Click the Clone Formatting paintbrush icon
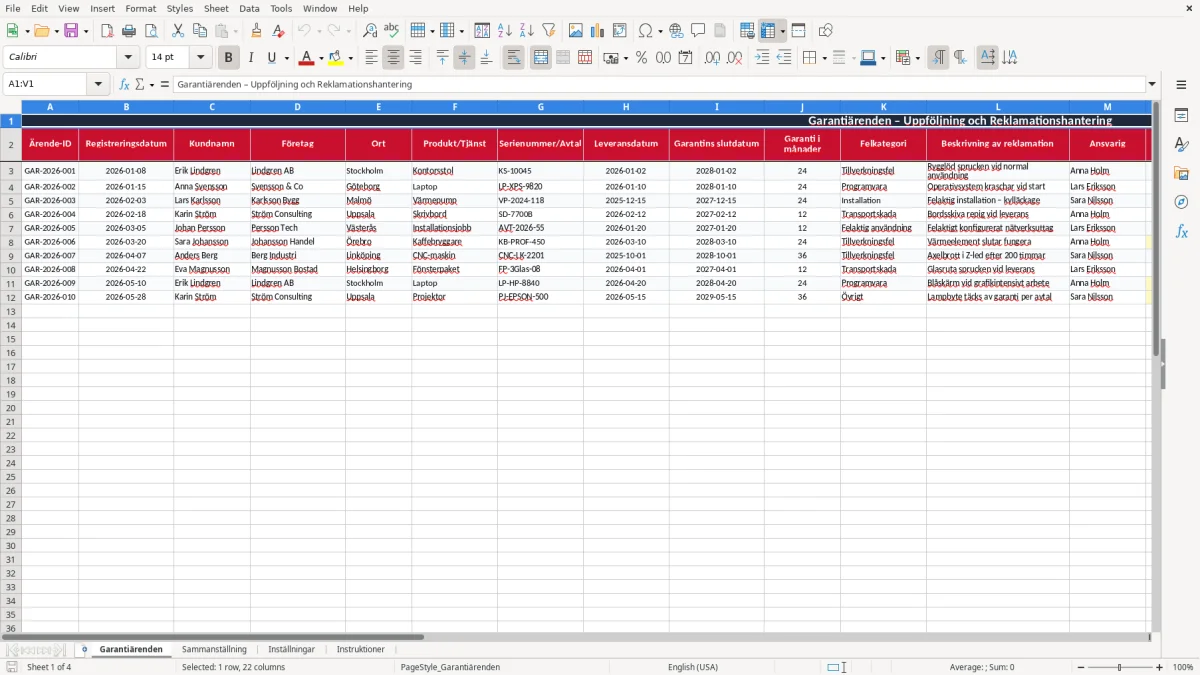Viewport: 1200px width, 675px height. [x=257, y=31]
